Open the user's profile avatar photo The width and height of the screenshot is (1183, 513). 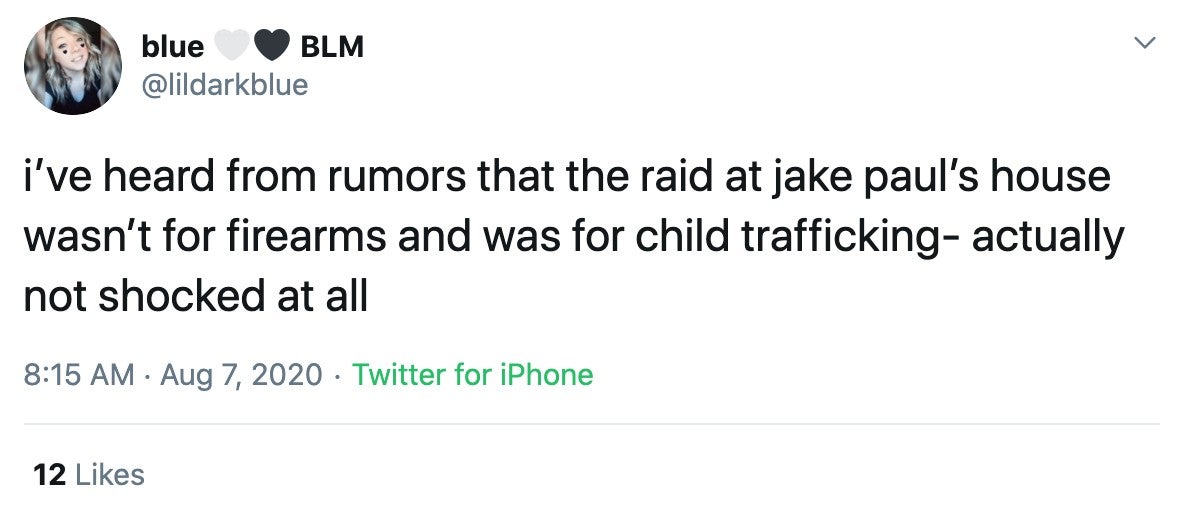[x=73, y=66]
